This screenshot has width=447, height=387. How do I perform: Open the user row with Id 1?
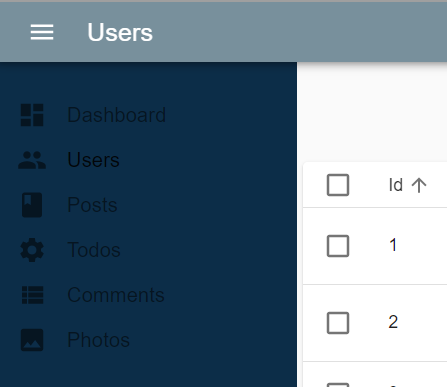(x=375, y=246)
